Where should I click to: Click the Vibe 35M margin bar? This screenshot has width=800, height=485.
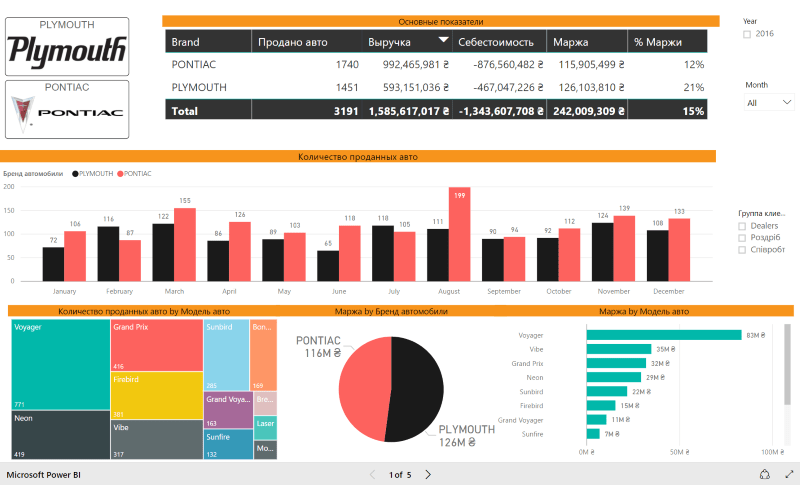[619, 349]
